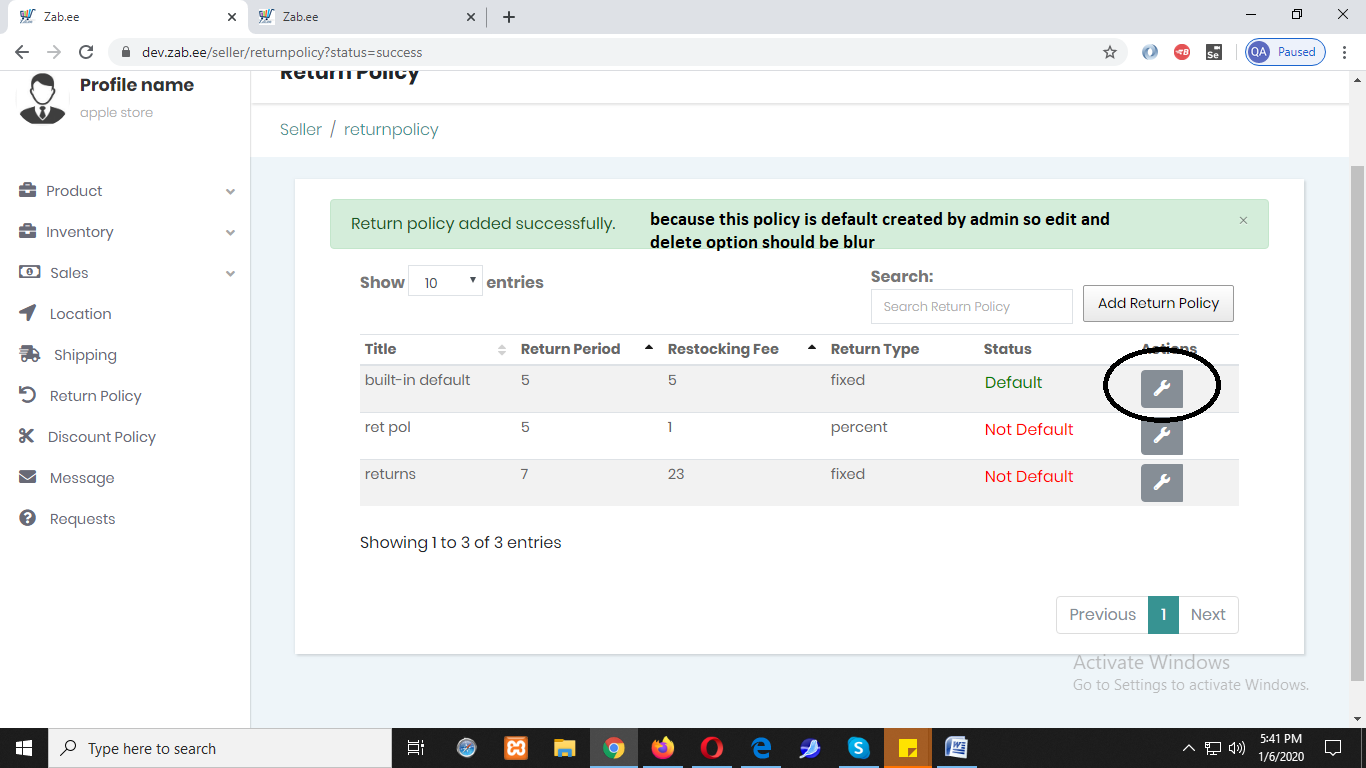Click the profile avatar picture
This screenshot has height=768, width=1366.
tap(42, 98)
